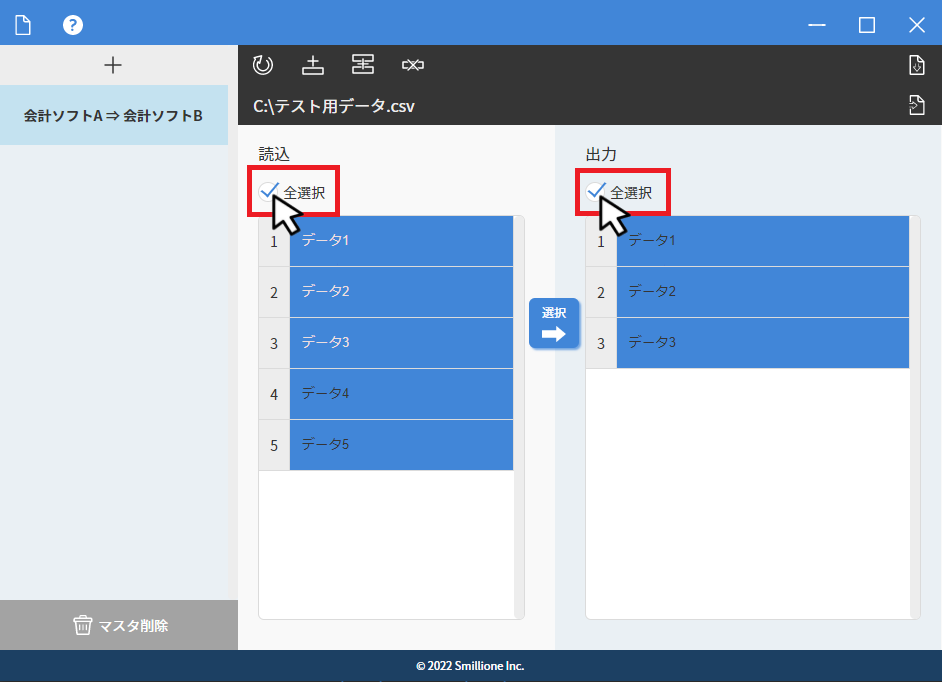Viewport: 942px width, 682px height.
Task: Toggle 全選択 checkbox under 読込
Action: coord(269,192)
